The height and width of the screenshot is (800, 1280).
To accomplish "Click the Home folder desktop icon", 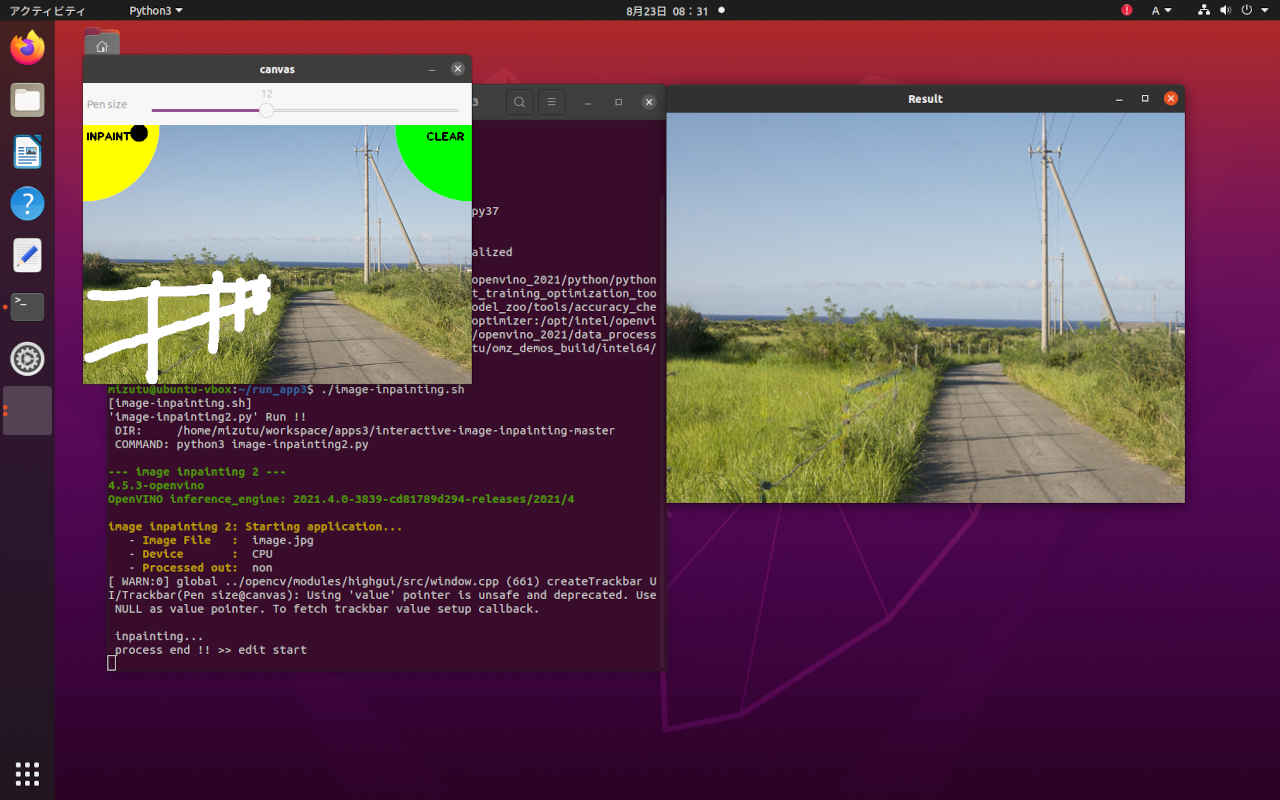I will pos(102,44).
